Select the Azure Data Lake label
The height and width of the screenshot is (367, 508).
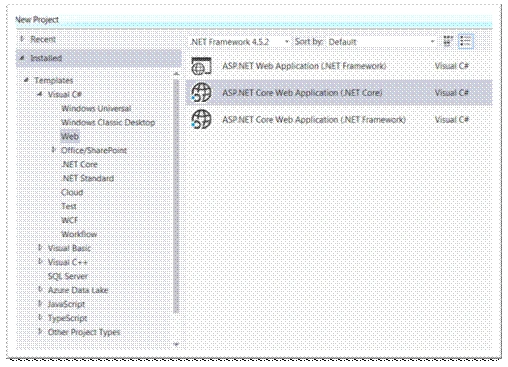[78, 290]
